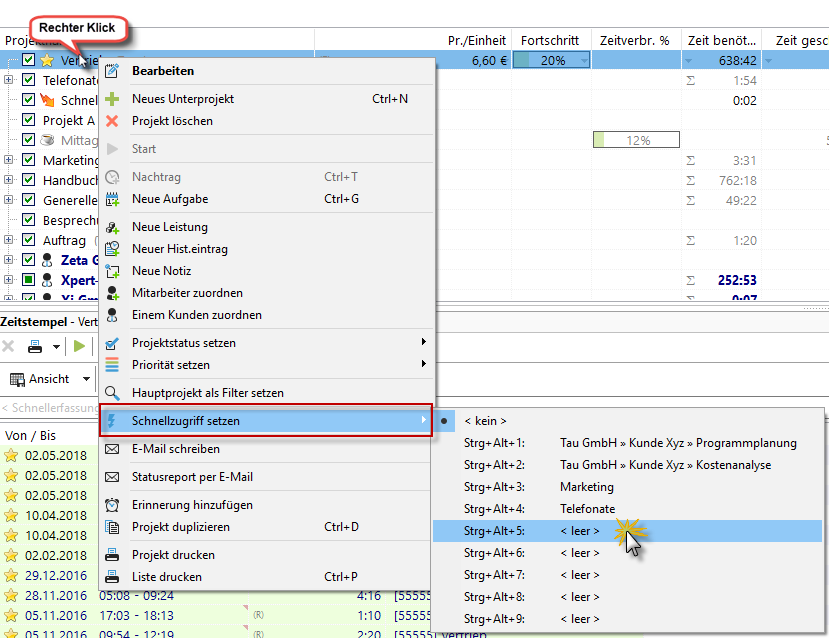Screen dimensions: 829x638
Task: Click the Fortschritt column header
Action: (x=550, y=40)
